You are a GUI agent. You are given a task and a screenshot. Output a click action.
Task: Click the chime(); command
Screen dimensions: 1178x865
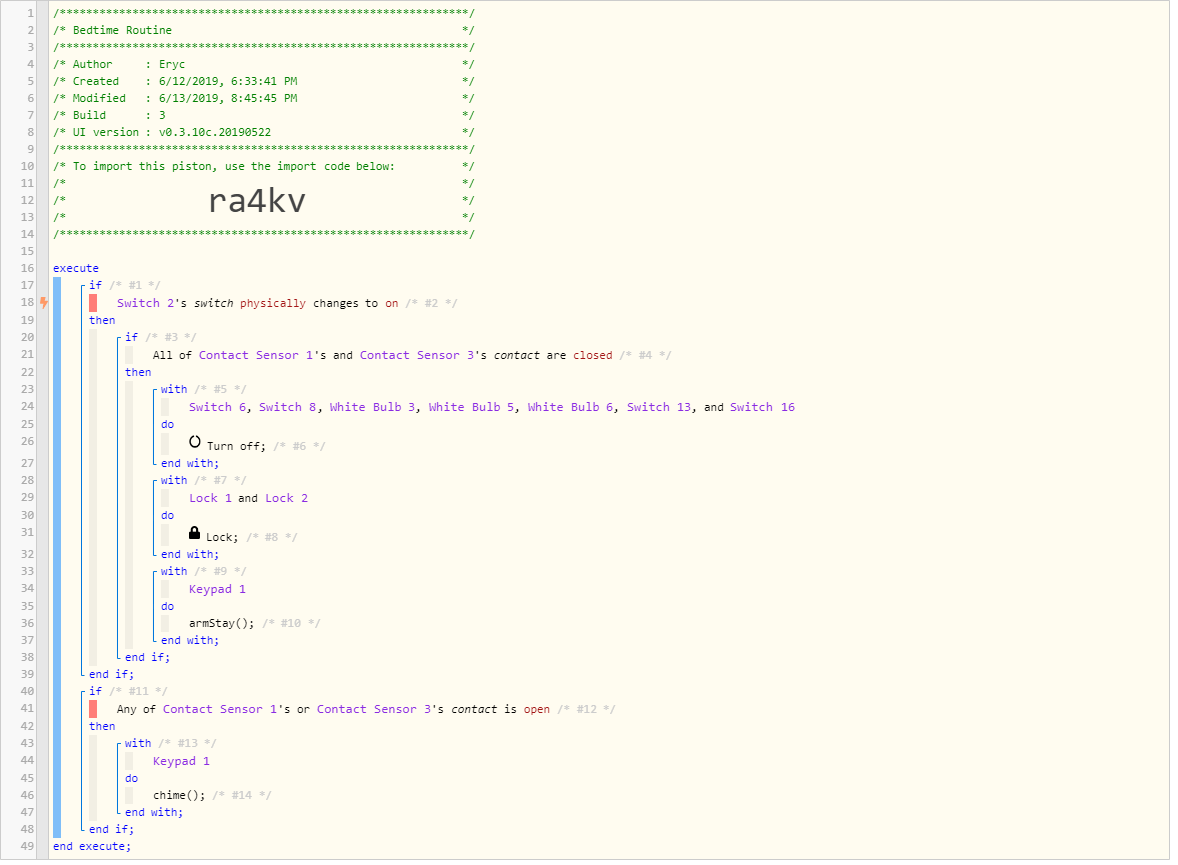tap(179, 795)
